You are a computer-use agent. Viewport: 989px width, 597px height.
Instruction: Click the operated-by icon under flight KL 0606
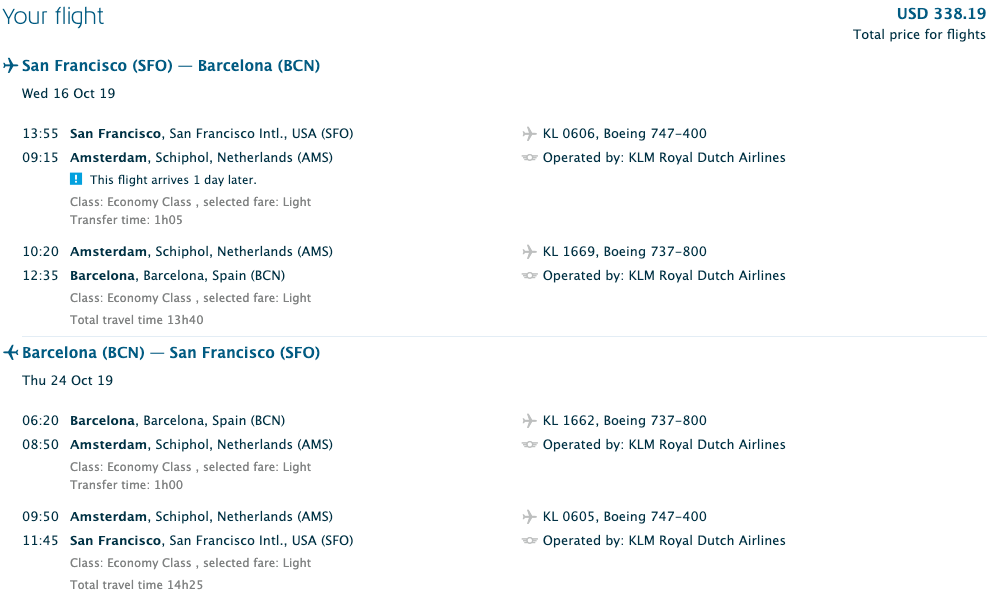530,158
